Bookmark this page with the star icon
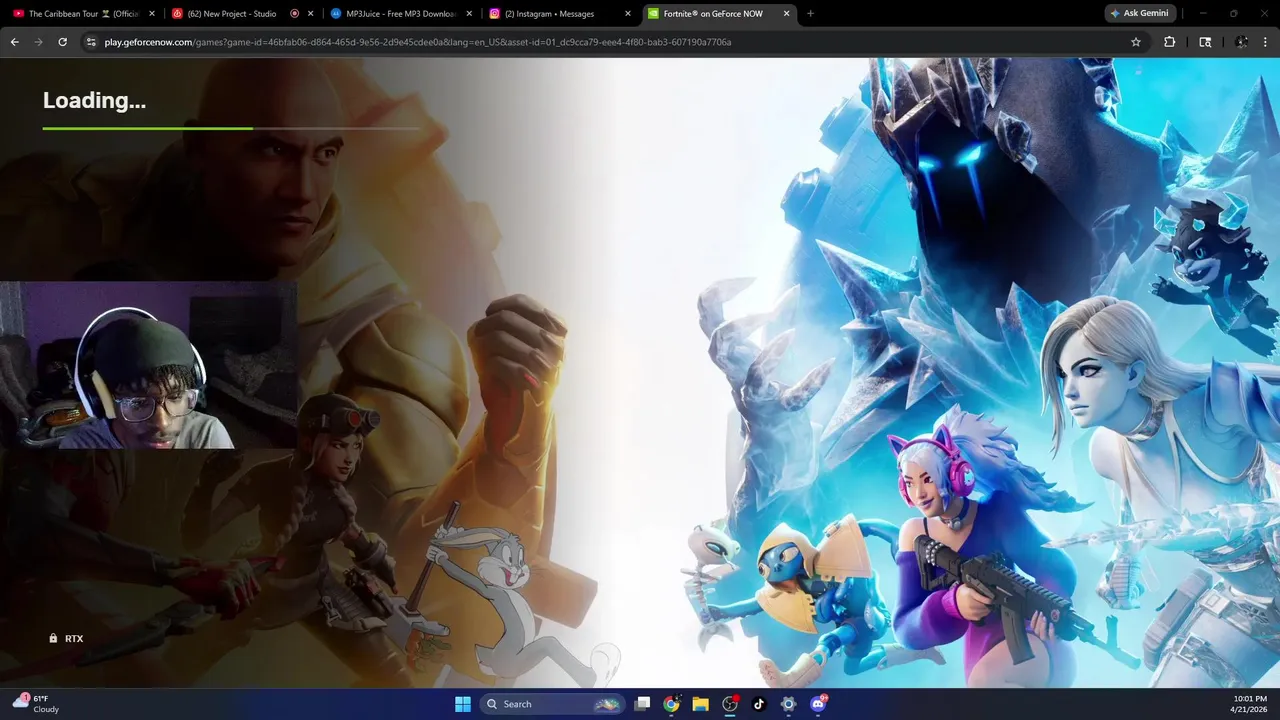1280x720 pixels. pyautogui.click(x=1136, y=42)
